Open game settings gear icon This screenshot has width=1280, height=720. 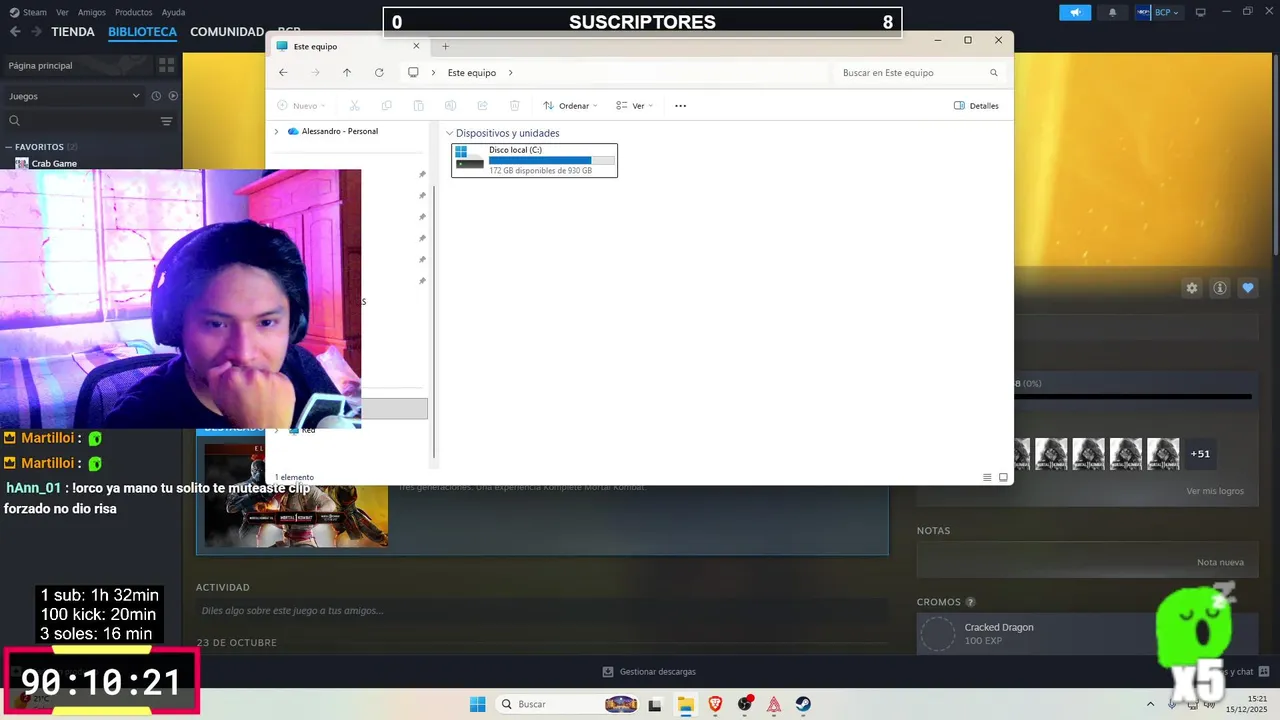click(x=1192, y=288)
